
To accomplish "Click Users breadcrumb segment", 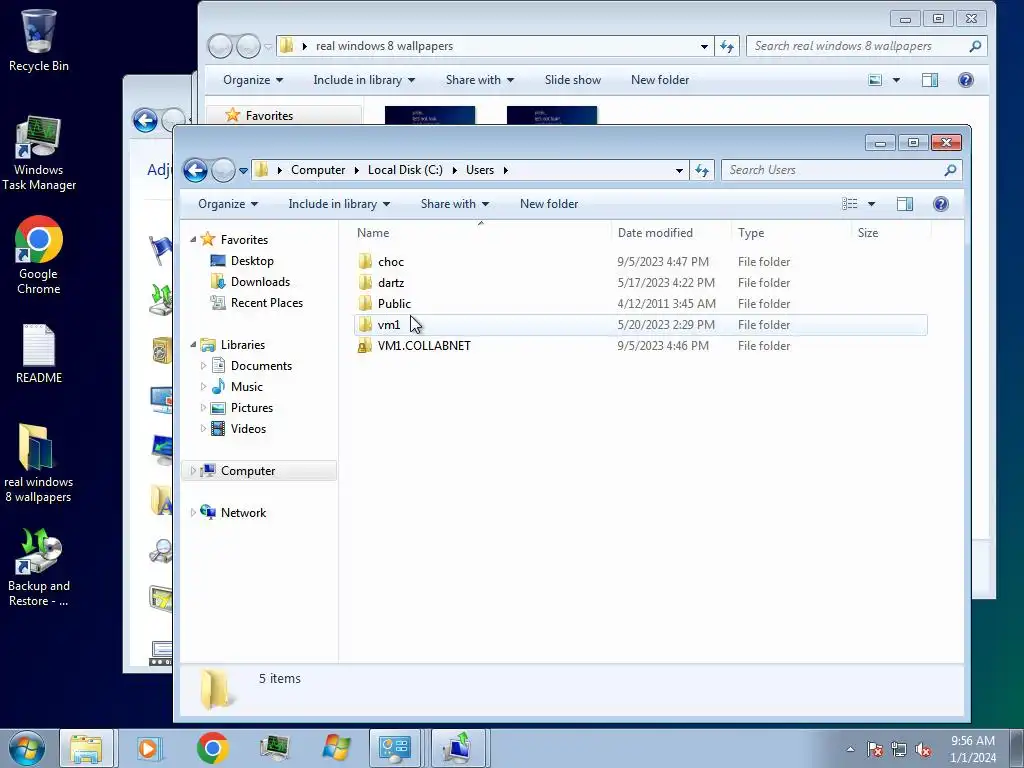I will (x=480, y=170).
